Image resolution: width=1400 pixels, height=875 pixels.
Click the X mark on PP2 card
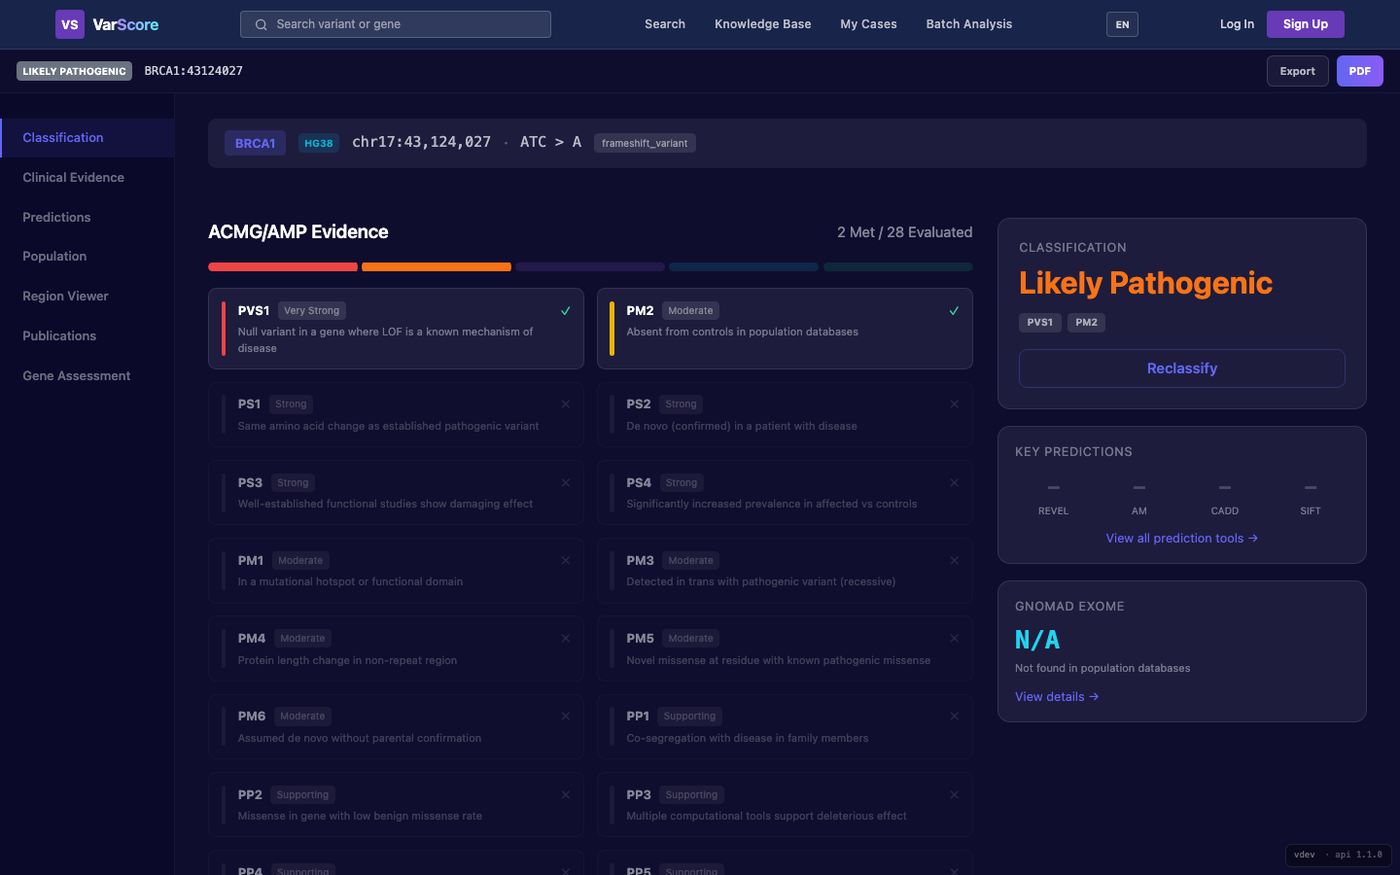point(566,794)
